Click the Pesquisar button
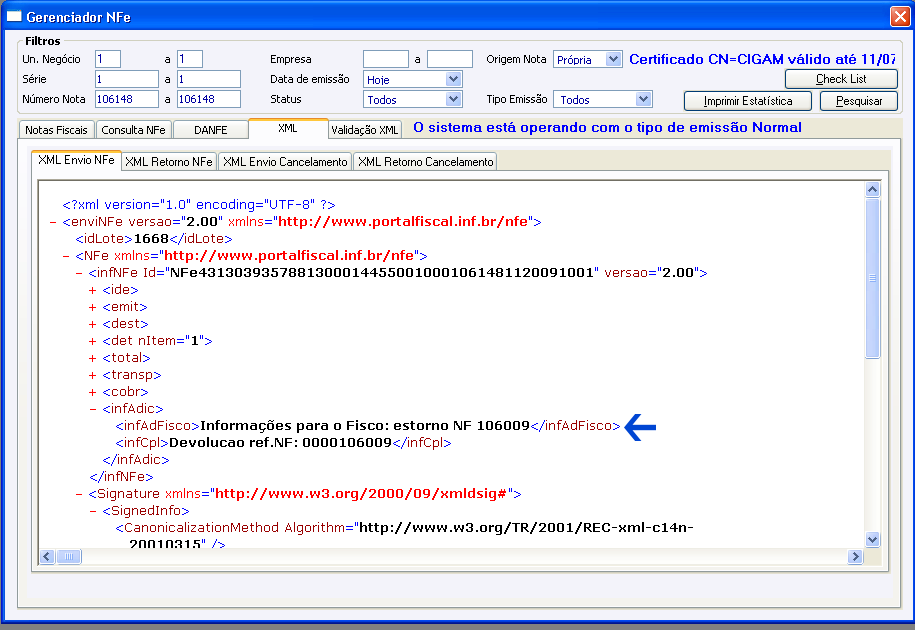915x630 pixels. click(858, 101)
